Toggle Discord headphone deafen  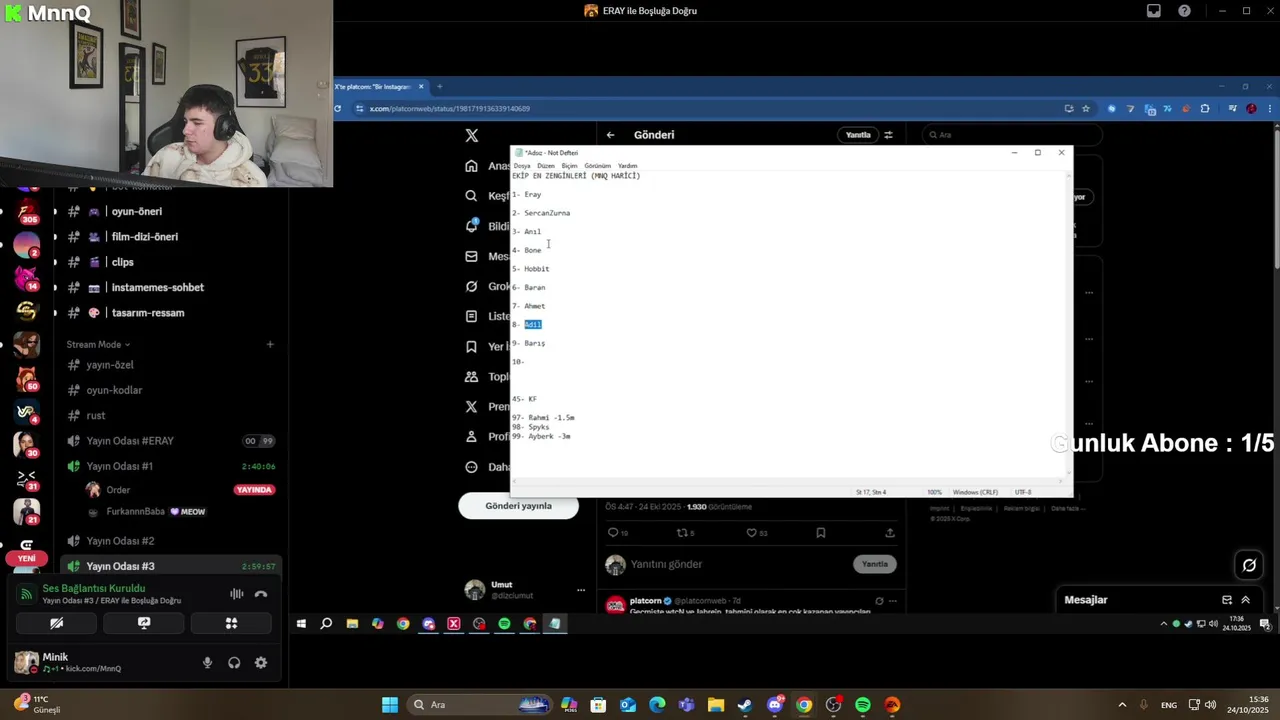pos(234,662)
